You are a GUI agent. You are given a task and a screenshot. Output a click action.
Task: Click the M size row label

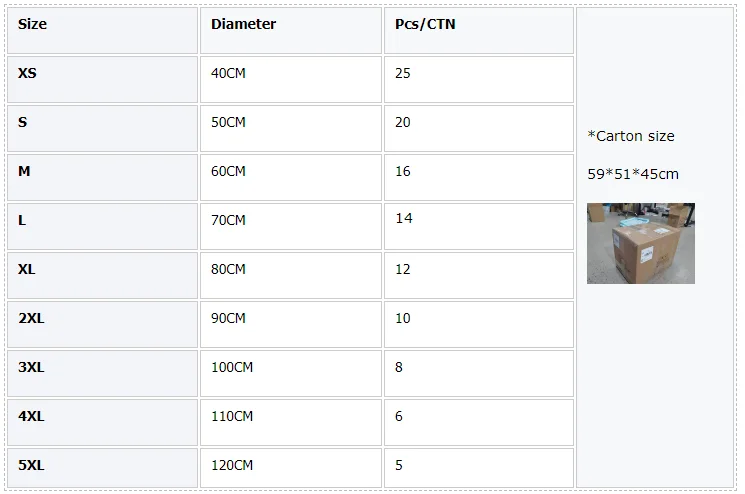point(25,171)
